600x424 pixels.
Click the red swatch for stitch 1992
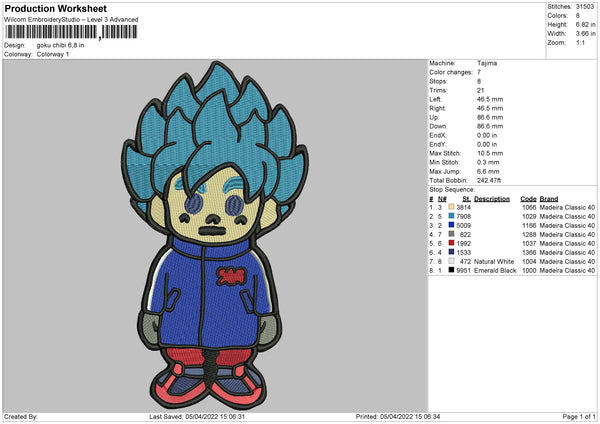[x=451, y=243]
